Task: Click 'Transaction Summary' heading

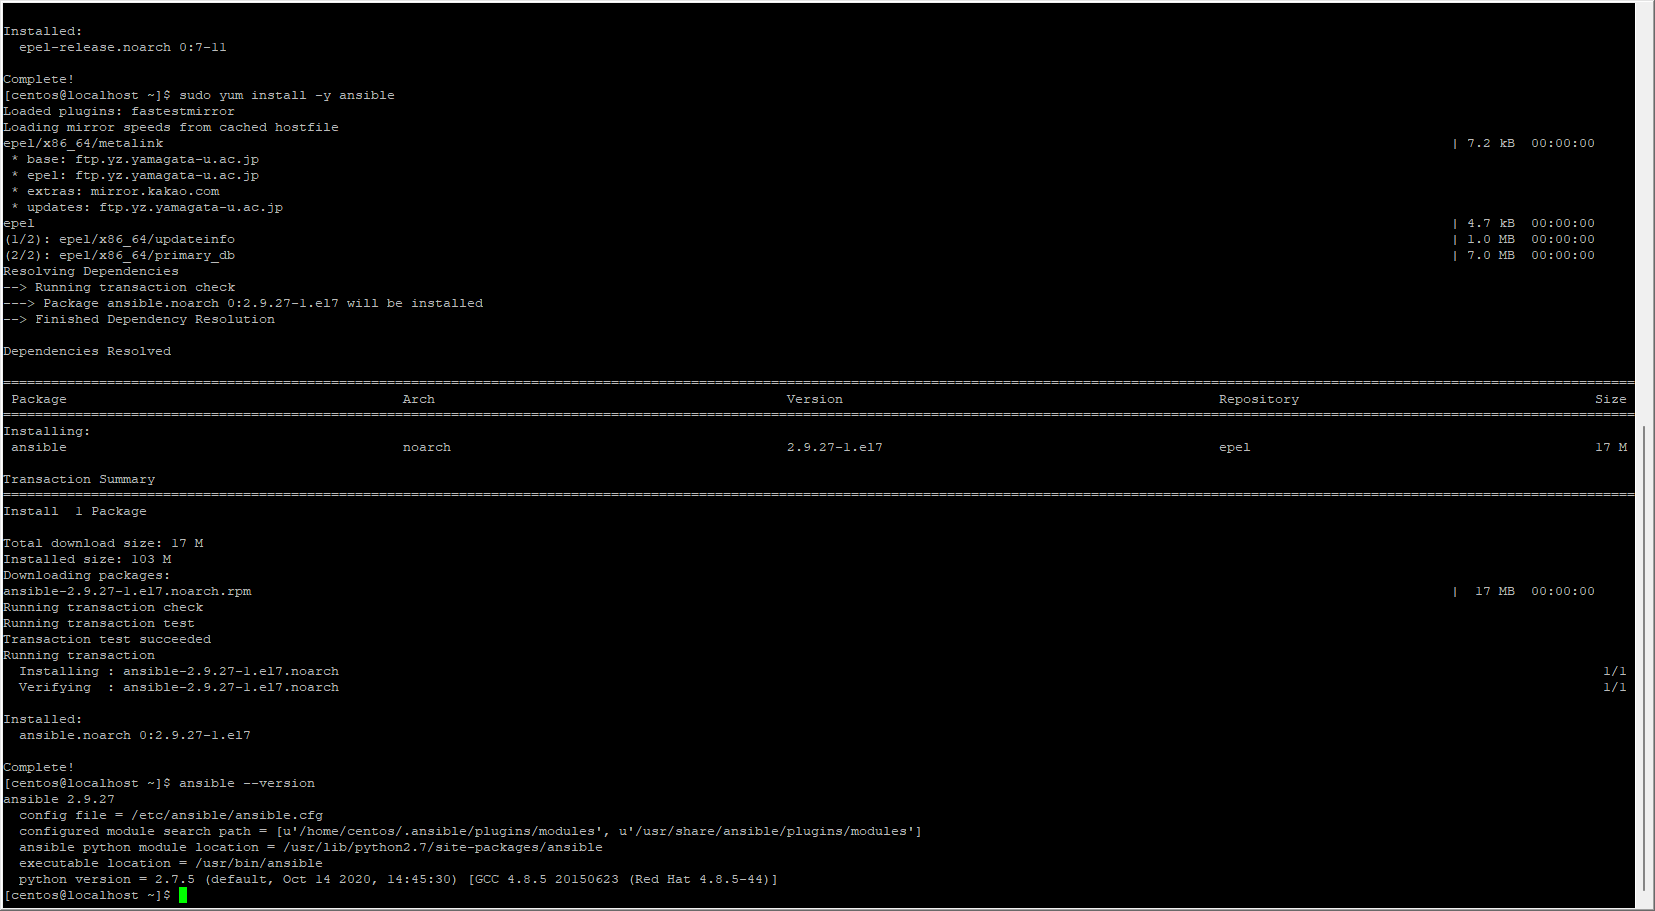Action: click(x=79, y=479)
